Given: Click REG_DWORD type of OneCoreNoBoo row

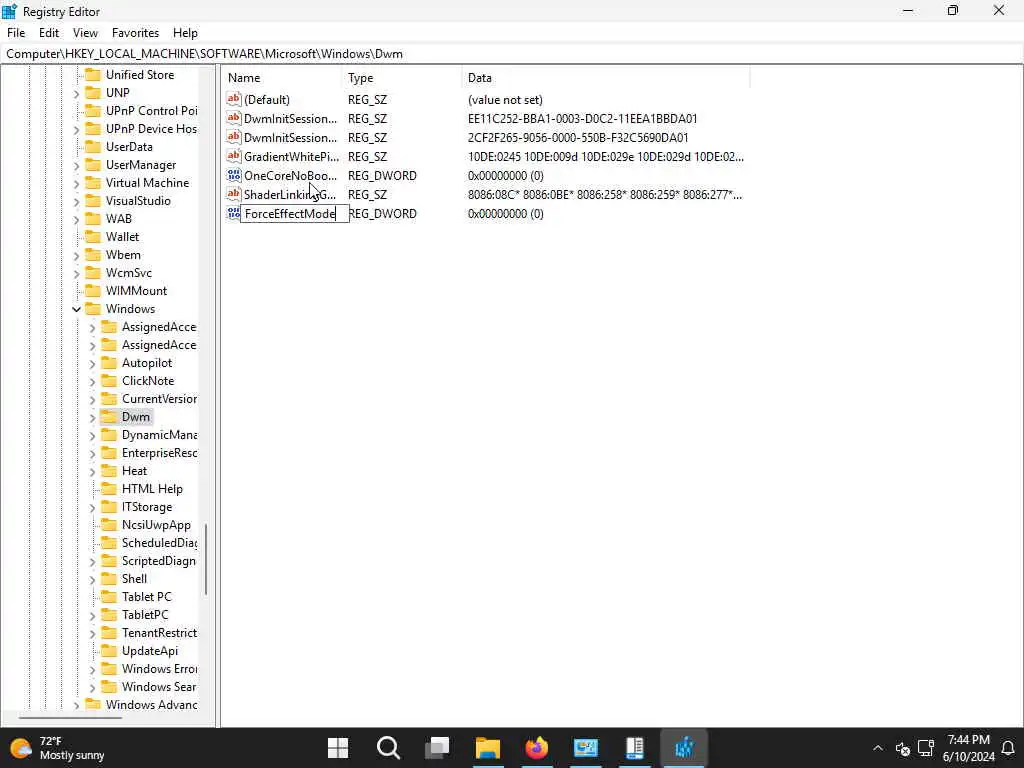Looking at the screenshot, I should [x=382, y=175].
